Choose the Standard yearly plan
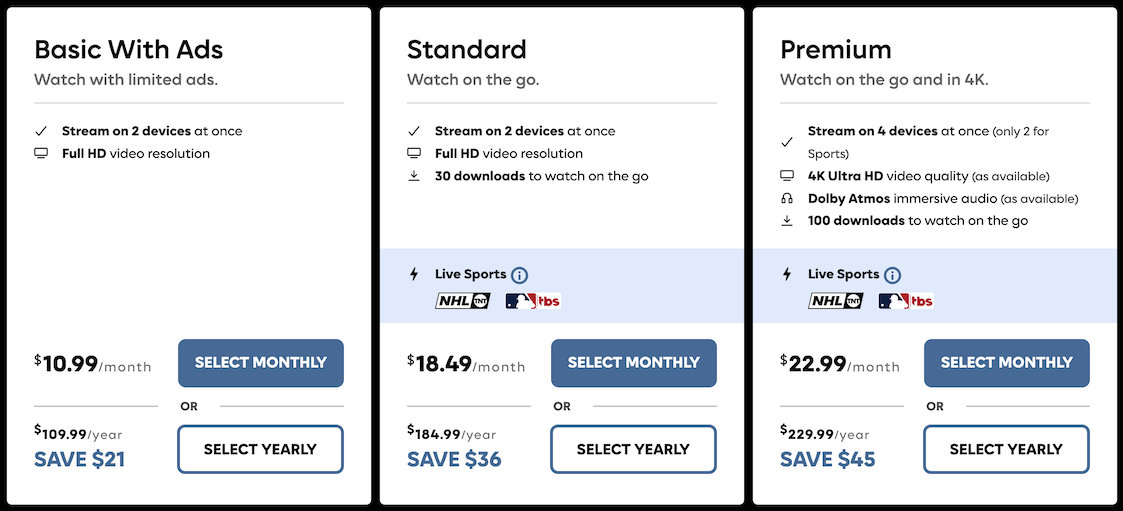 tap(633, 449)
